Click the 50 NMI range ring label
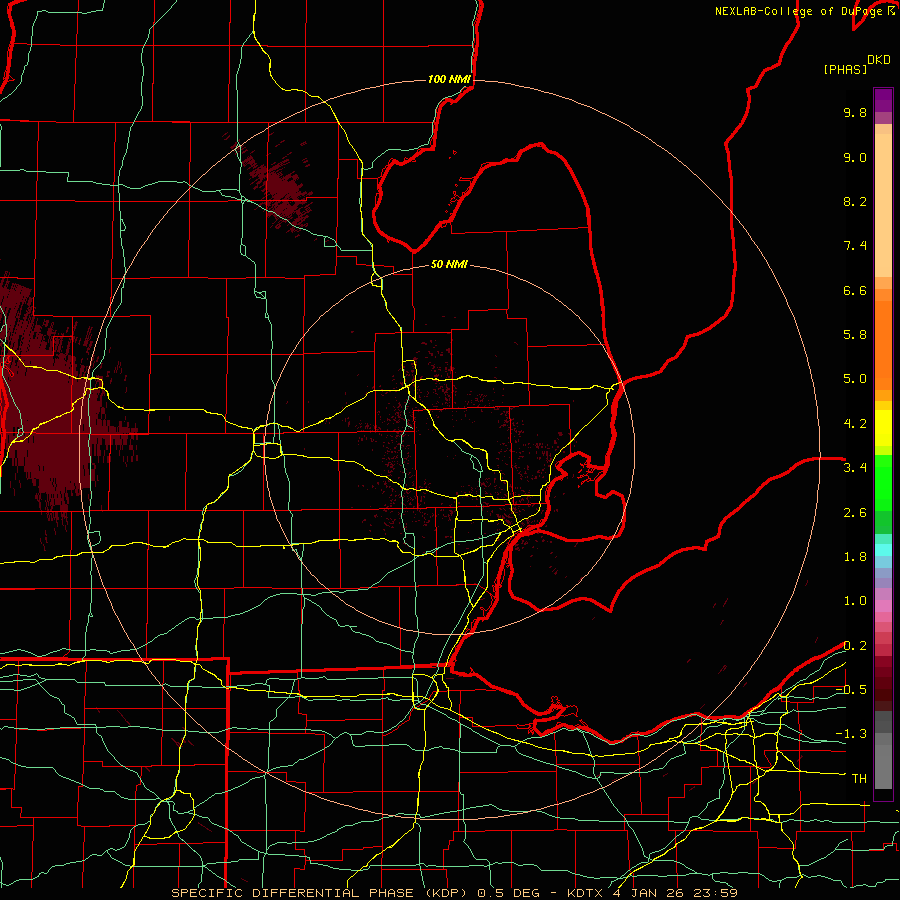The image size is (900, 900). tap(449, 264)
